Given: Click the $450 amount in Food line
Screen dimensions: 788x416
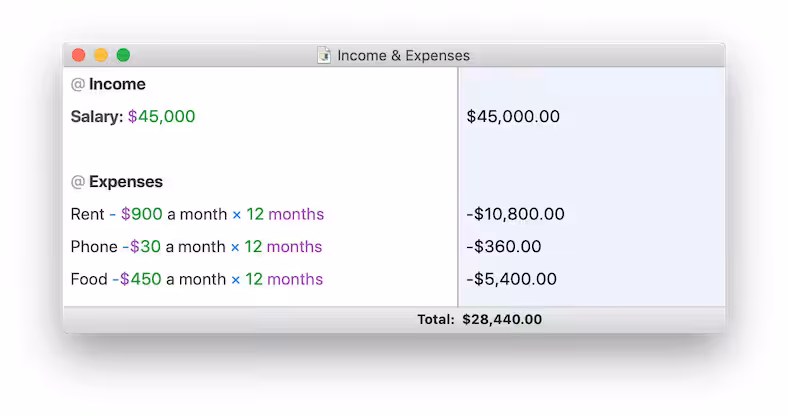Looking at the screenshot, I should 141,279.
